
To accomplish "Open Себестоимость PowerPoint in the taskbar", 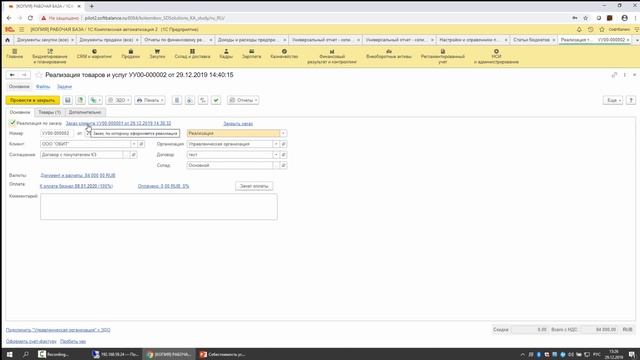I will [222, 354].
